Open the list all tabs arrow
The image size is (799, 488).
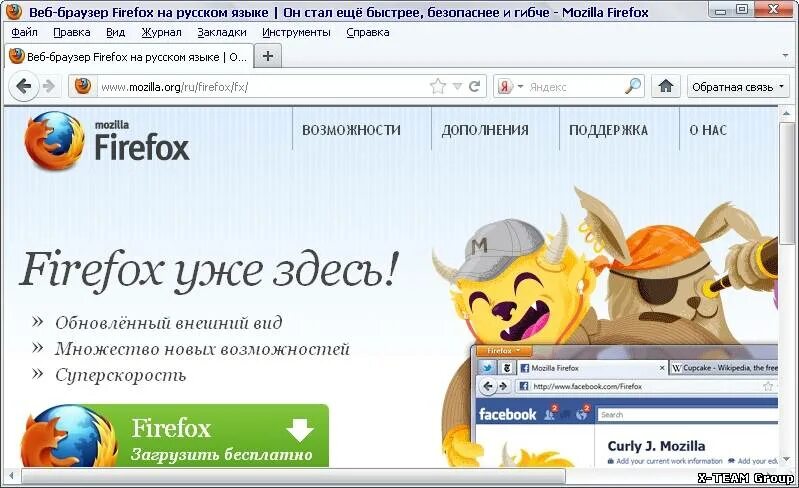[x=785, y=56]
